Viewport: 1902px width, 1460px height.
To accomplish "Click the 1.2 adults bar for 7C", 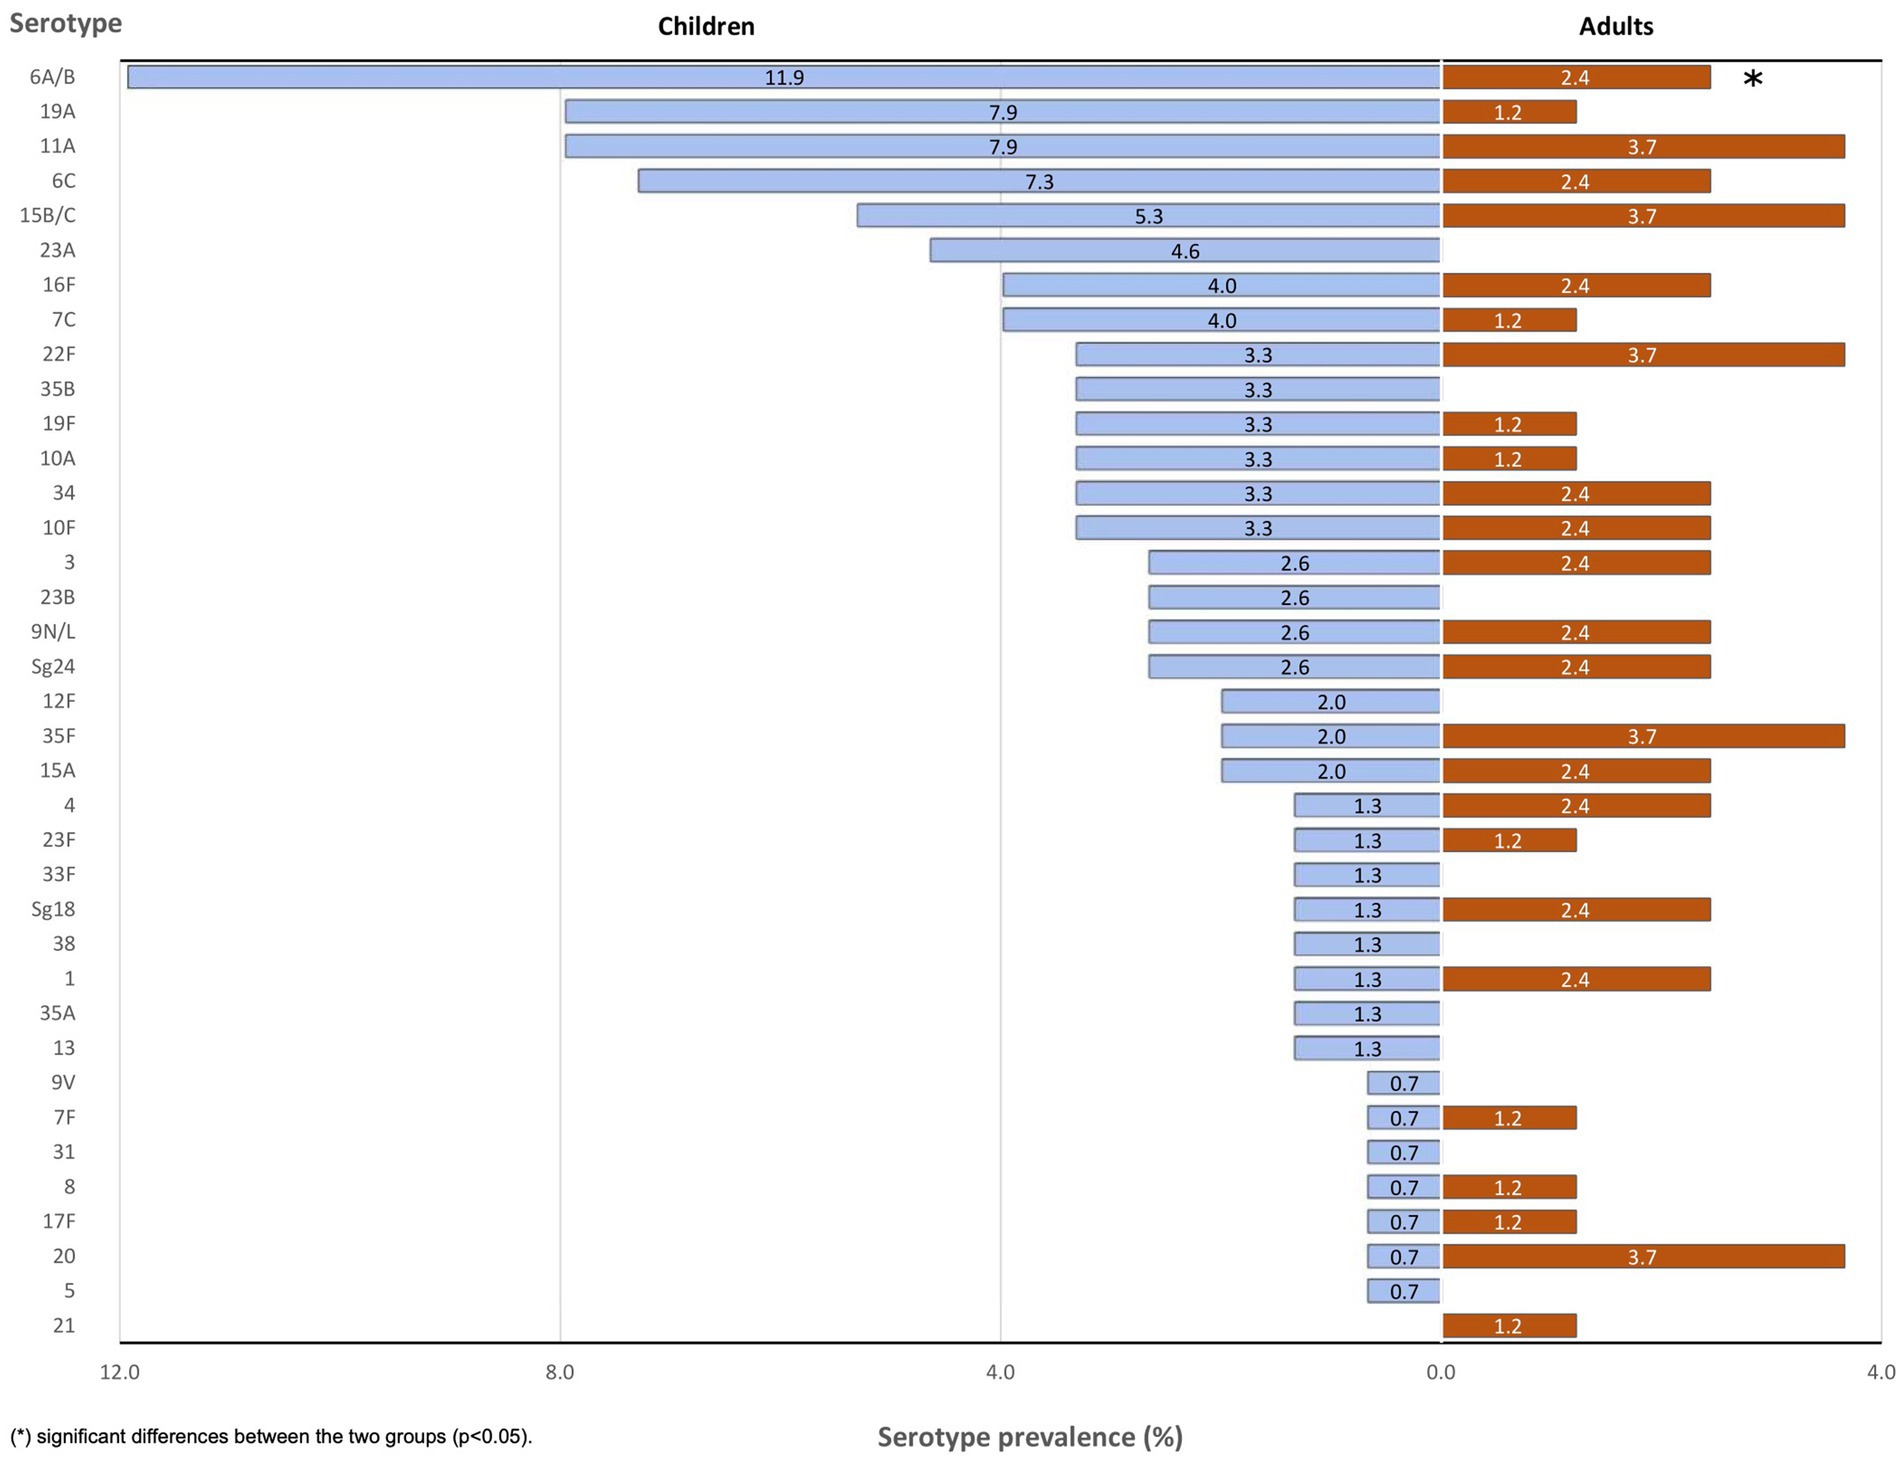I will point(1509,319).
